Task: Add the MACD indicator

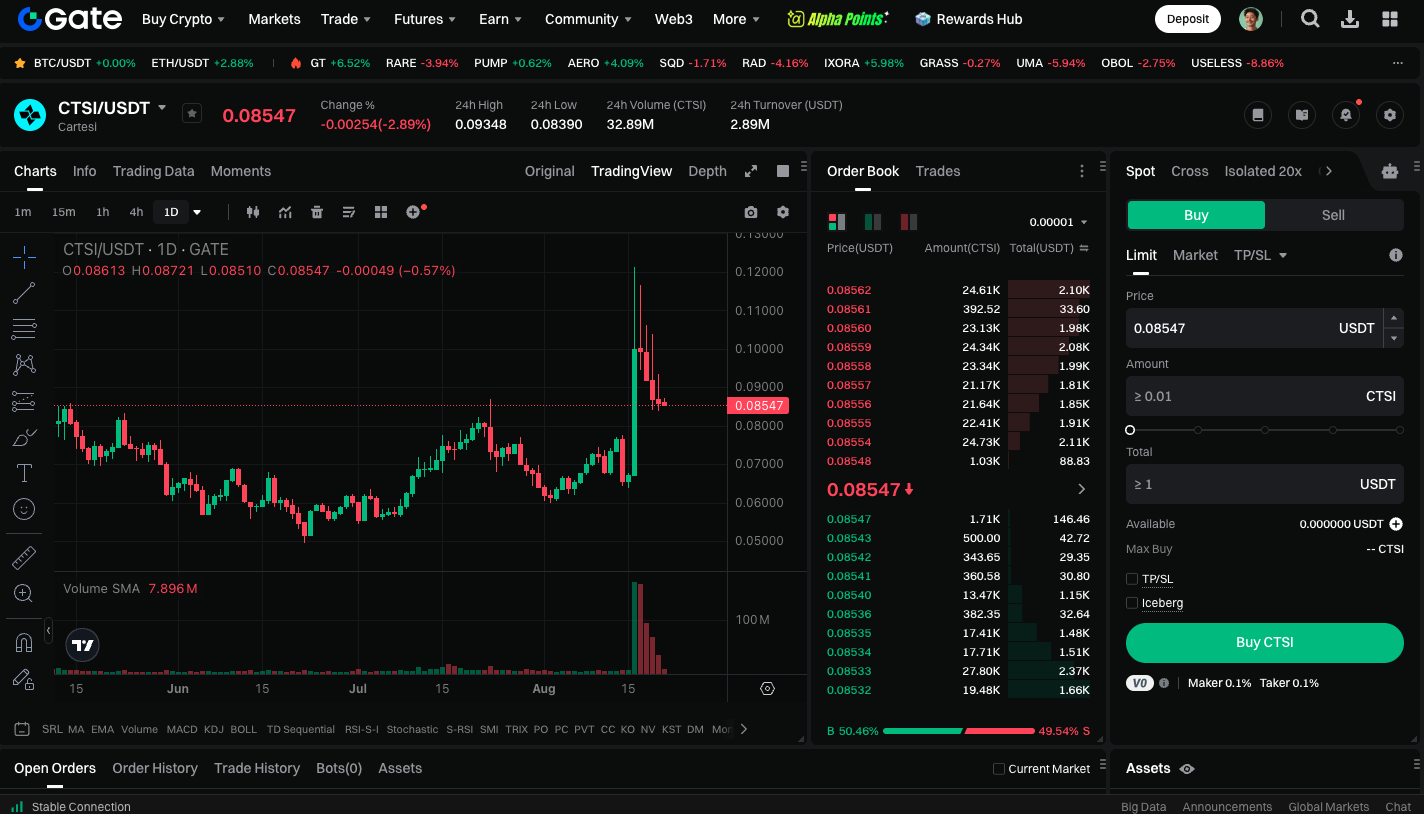Action: (x=182, y=729)
